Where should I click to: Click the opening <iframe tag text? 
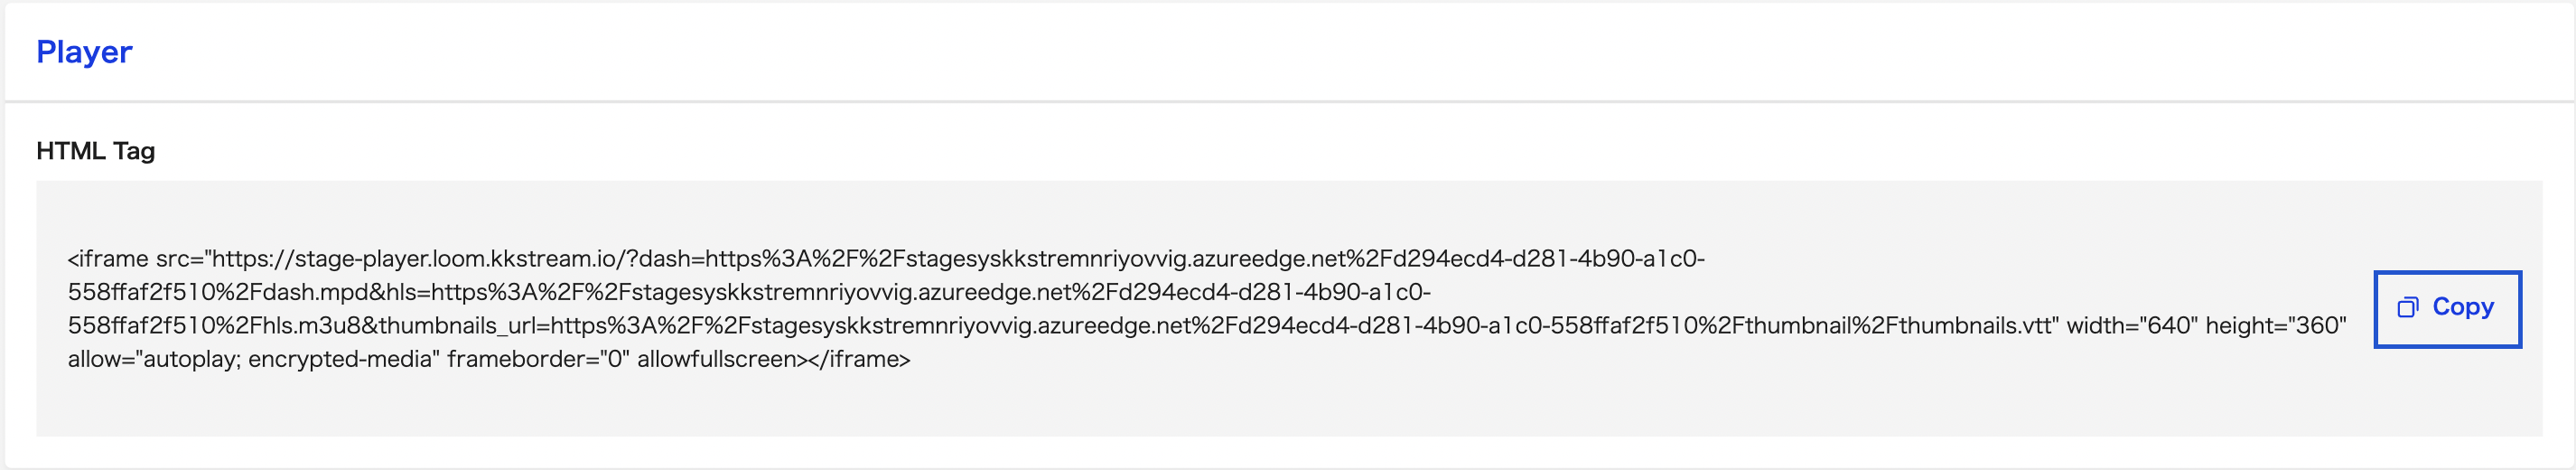(108, 259)
